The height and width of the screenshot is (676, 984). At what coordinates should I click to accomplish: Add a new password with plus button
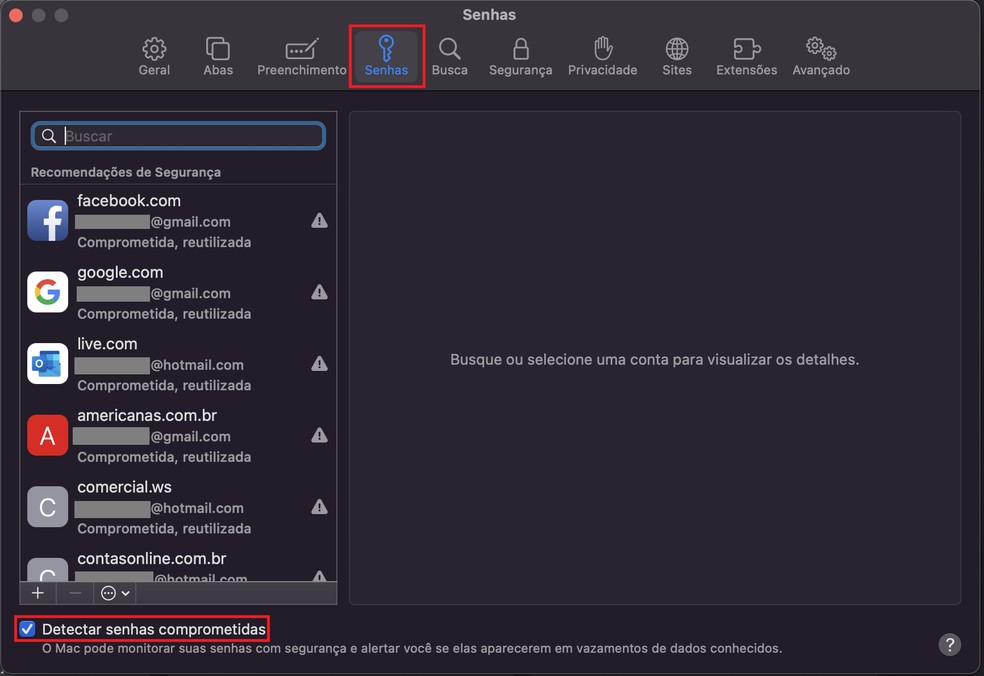38,593
